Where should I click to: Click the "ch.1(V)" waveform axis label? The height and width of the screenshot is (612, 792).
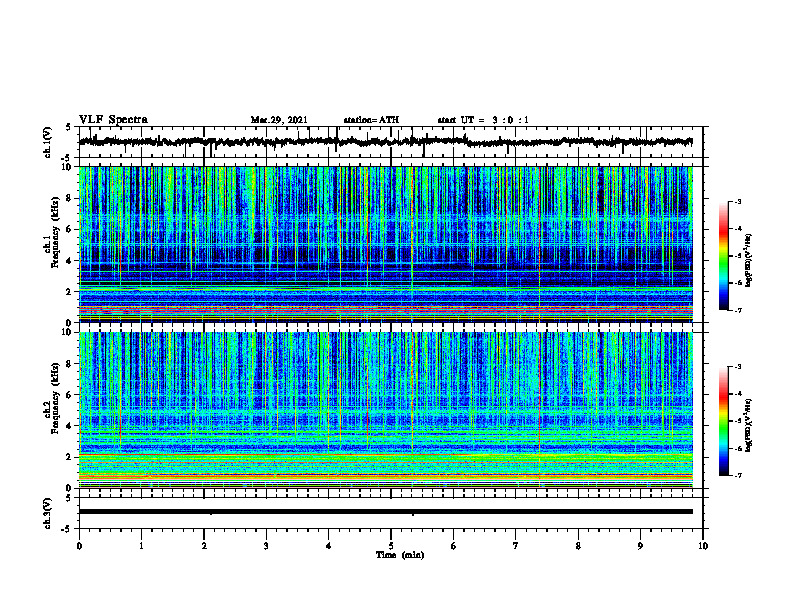(47, 142)
